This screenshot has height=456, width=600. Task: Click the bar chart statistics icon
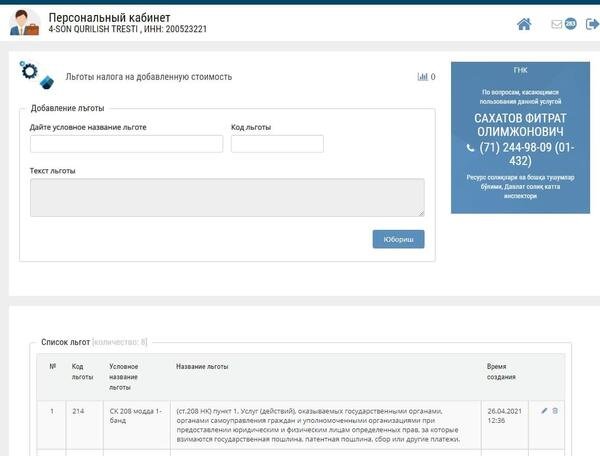422,76
